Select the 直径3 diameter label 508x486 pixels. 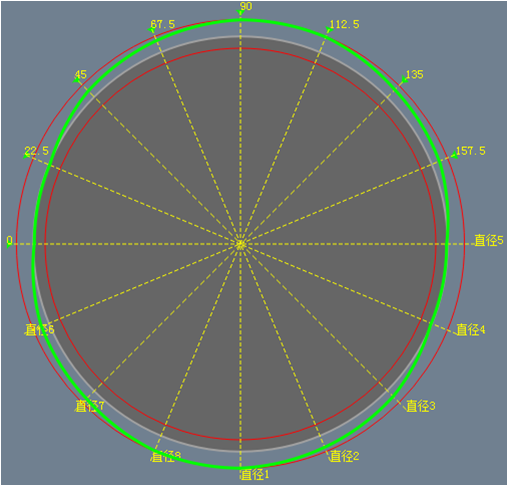(x=421, y=406)
